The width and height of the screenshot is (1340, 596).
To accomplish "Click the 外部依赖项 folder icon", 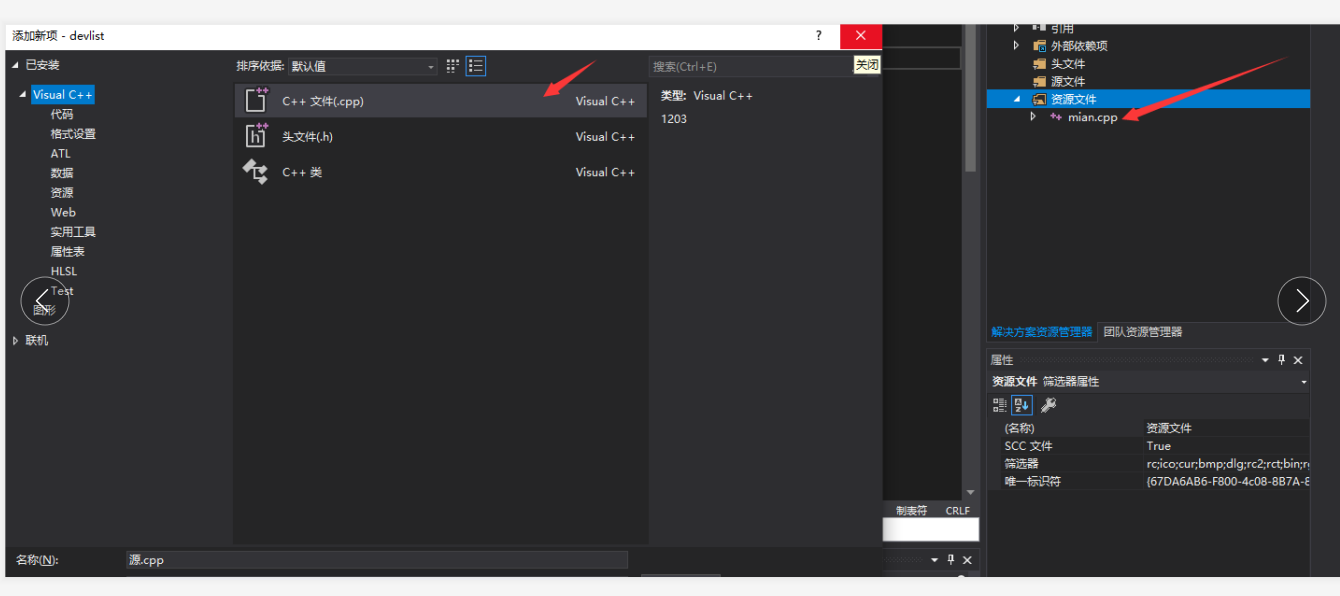I will (x=1040, y=46).
